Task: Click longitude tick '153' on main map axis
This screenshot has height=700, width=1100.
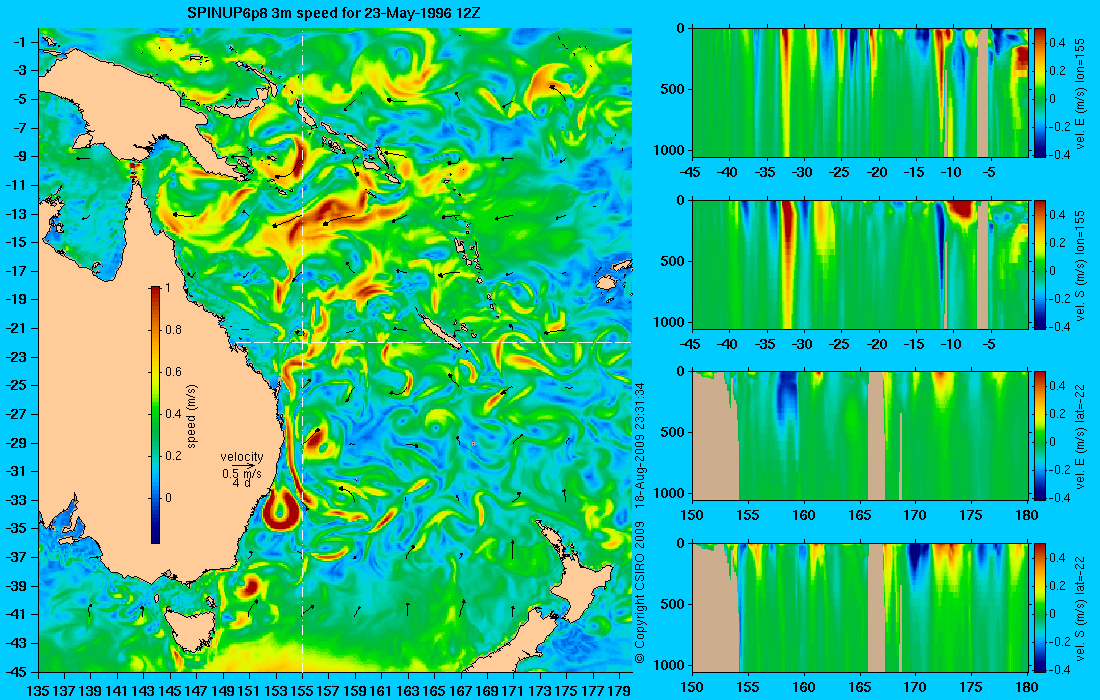Action: pyautogui.click(x=276, y=692)
